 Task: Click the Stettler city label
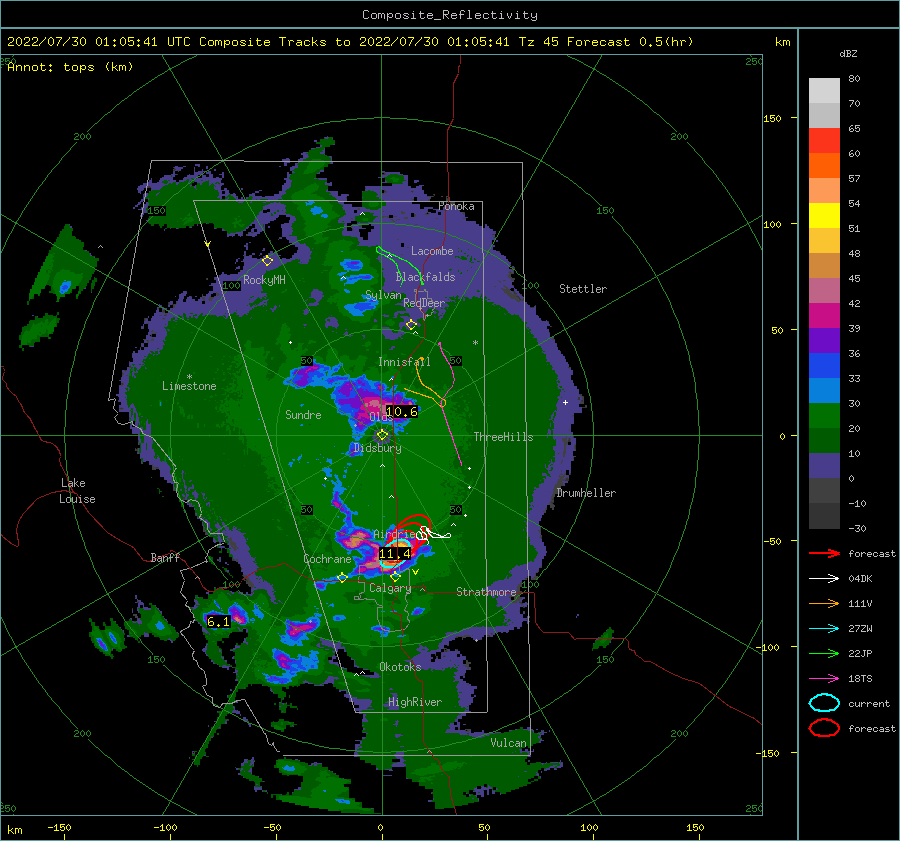pyautogui.click(x=583, y=289)
